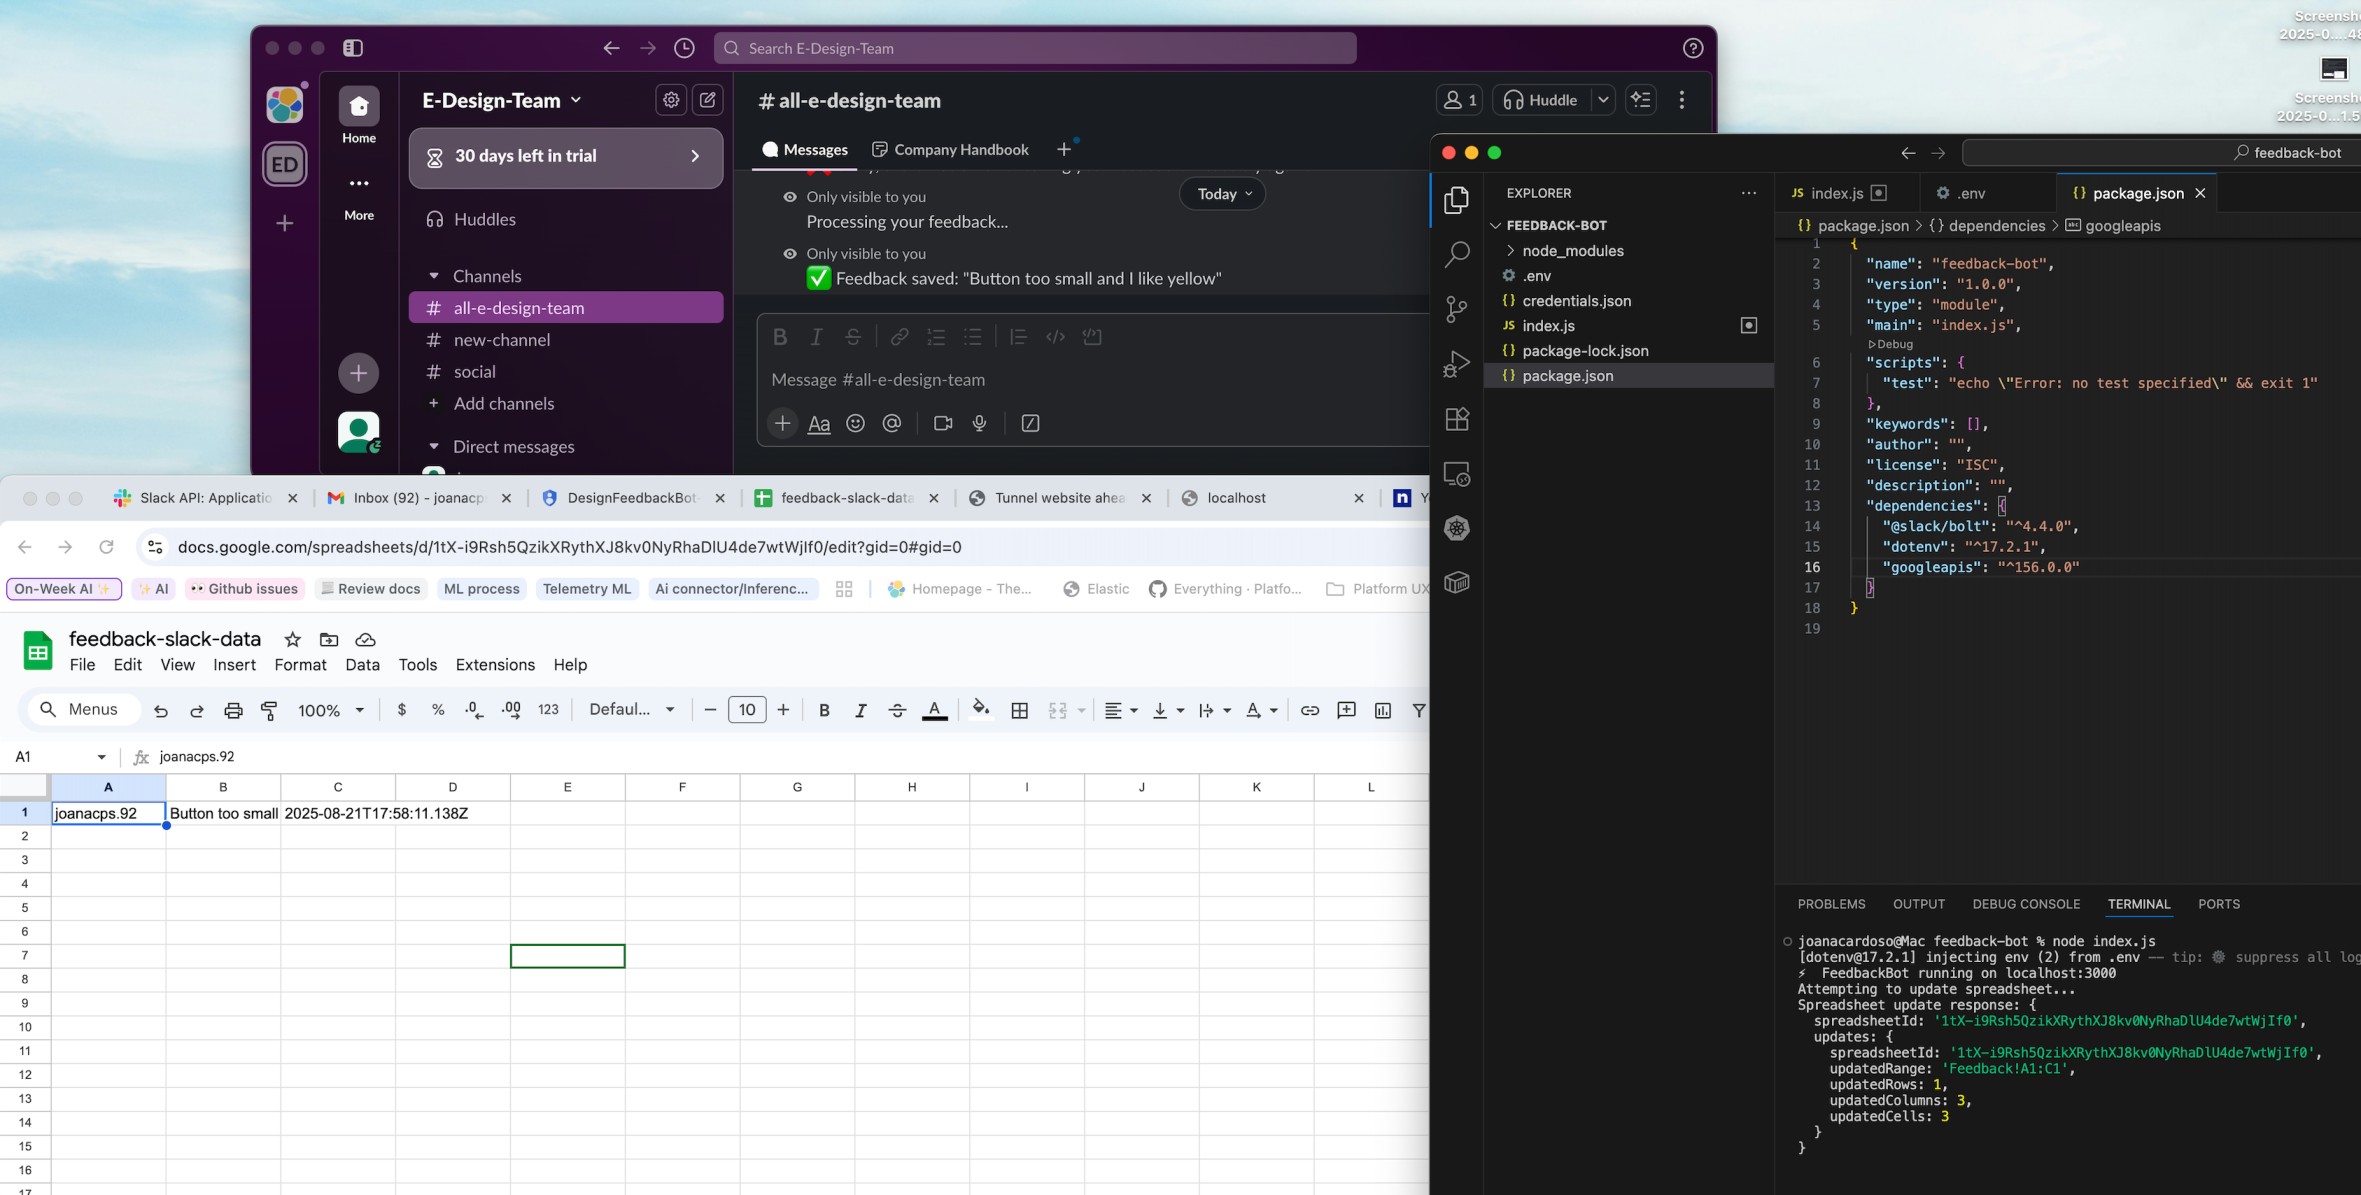This screenshot has height=1195, width=2361.
Task: Toggle bold in Slack message composer
Action: click(x=780, y=337)
